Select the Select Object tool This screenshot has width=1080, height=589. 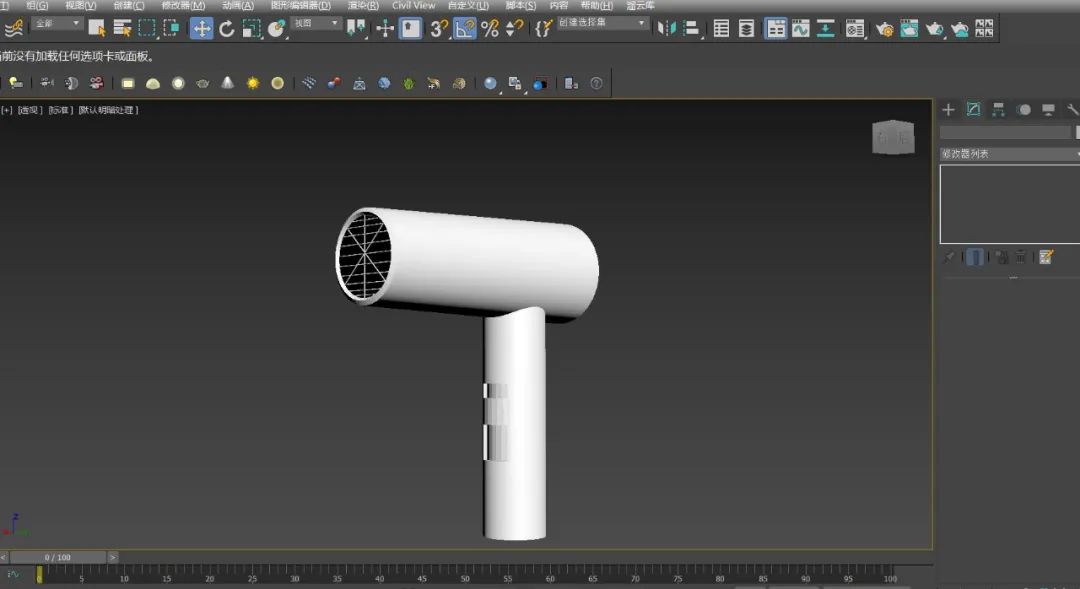(96, 28)
